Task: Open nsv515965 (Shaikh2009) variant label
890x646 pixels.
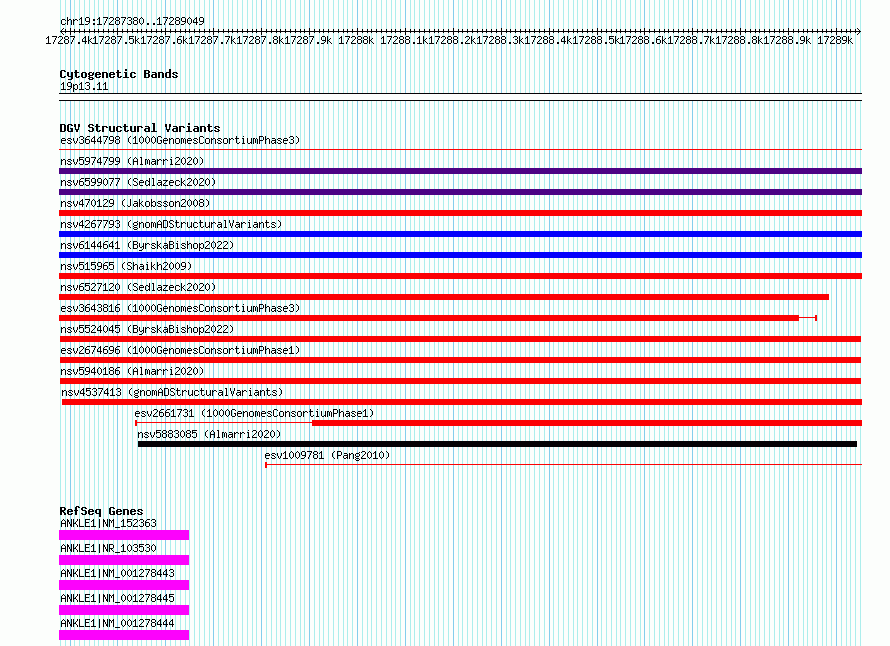Action: (x=126, y=266)
